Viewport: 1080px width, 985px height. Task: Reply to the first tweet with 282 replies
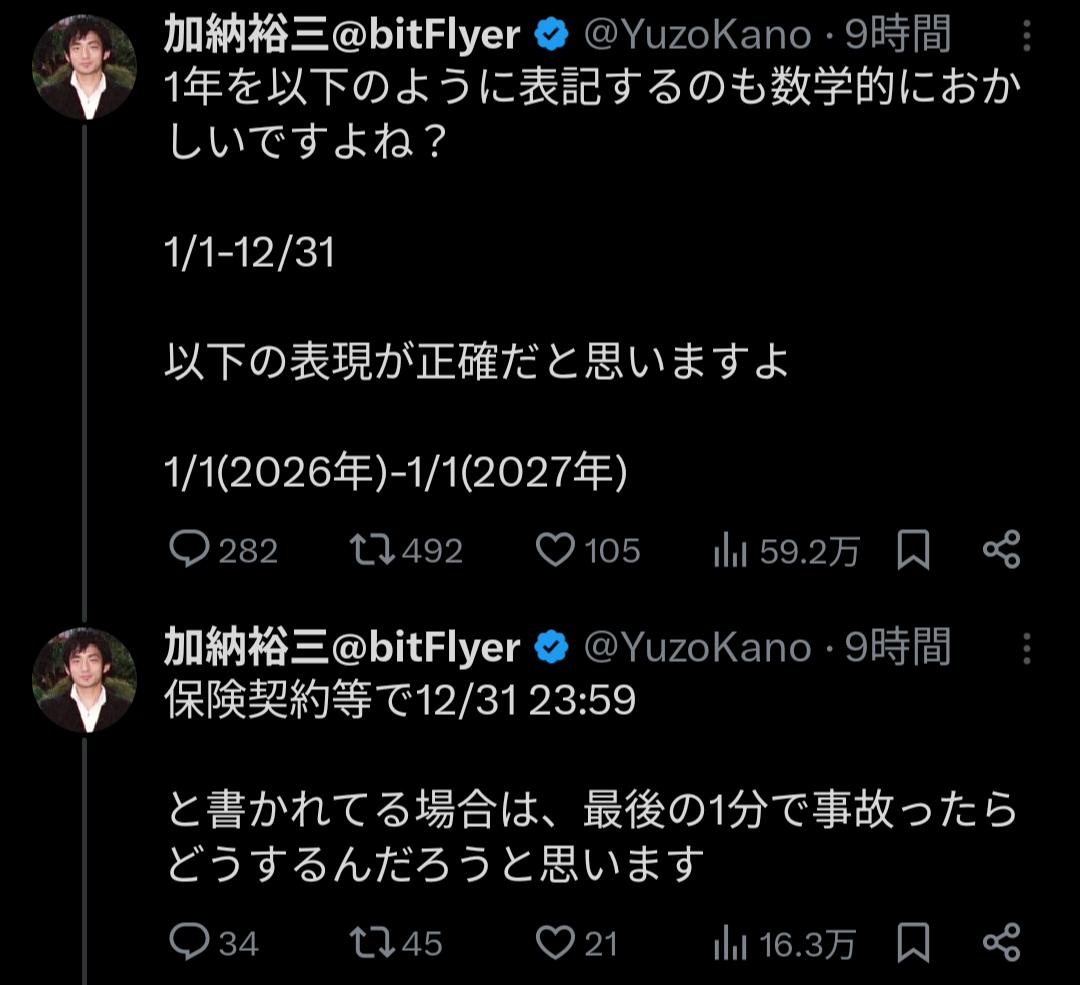coord(187,551)
